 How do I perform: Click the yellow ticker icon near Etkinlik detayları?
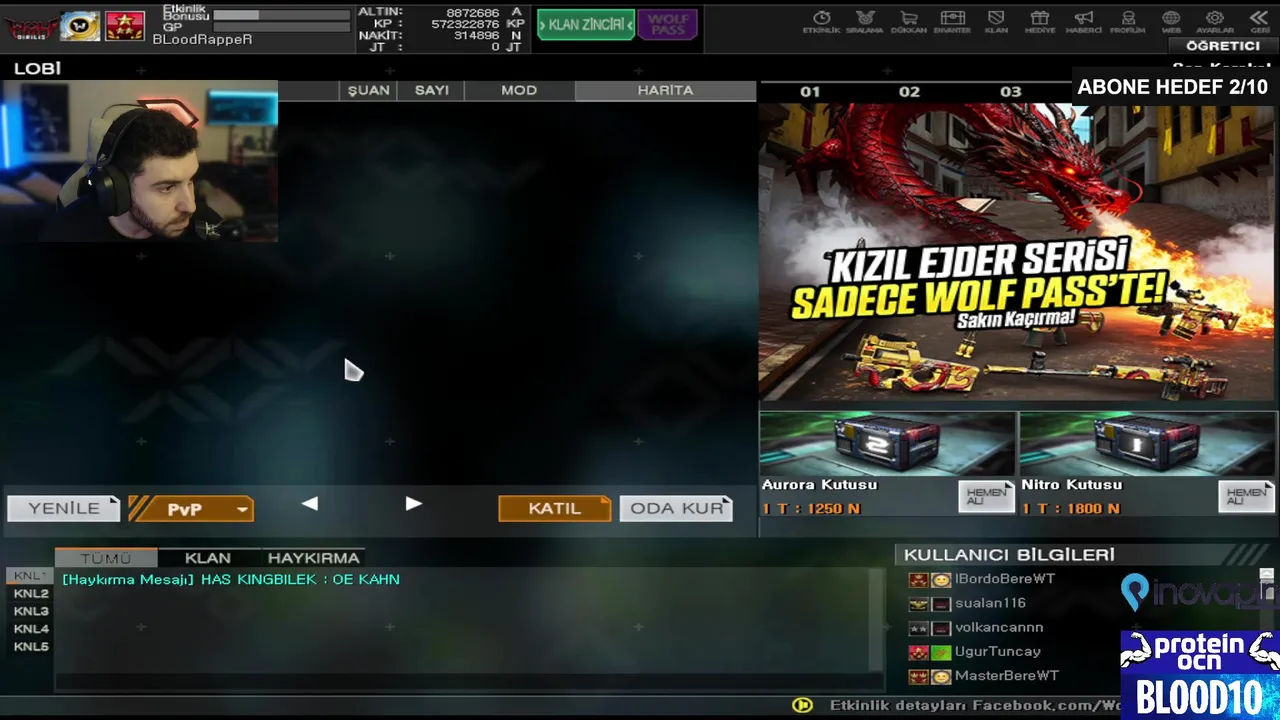pos(802,705)
